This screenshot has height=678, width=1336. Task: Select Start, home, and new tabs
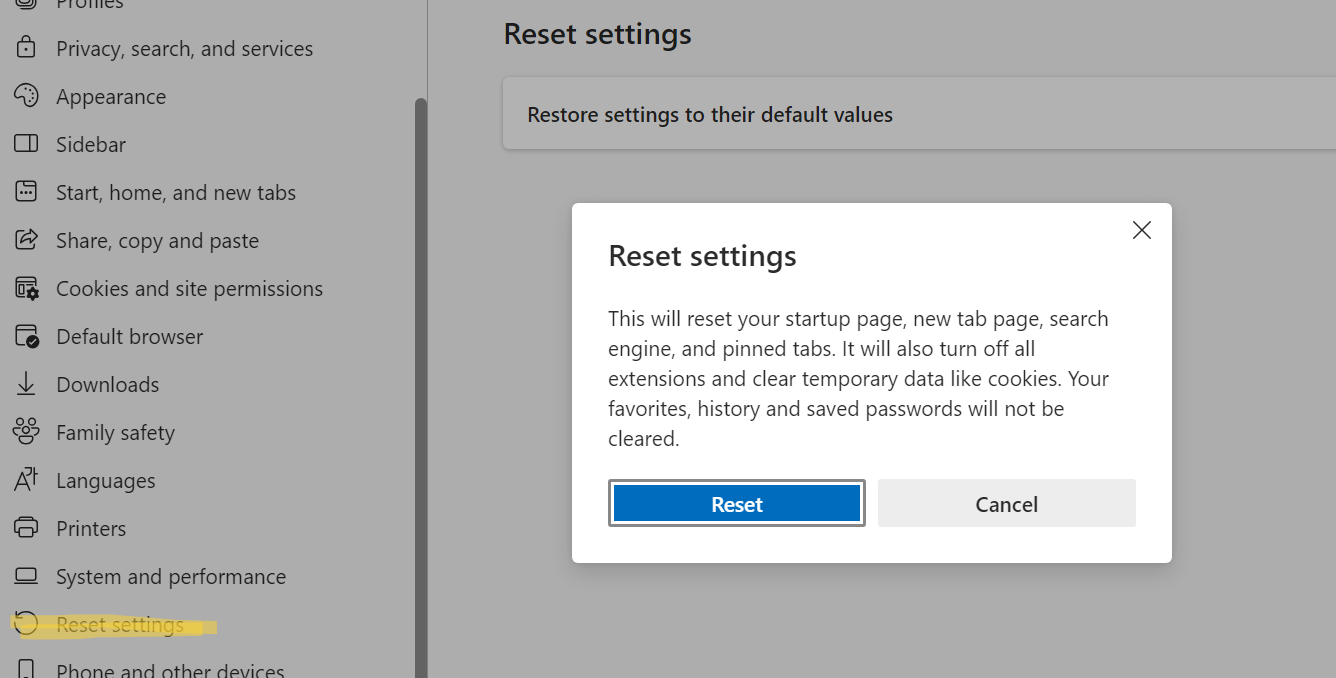[x=176, y=192]
